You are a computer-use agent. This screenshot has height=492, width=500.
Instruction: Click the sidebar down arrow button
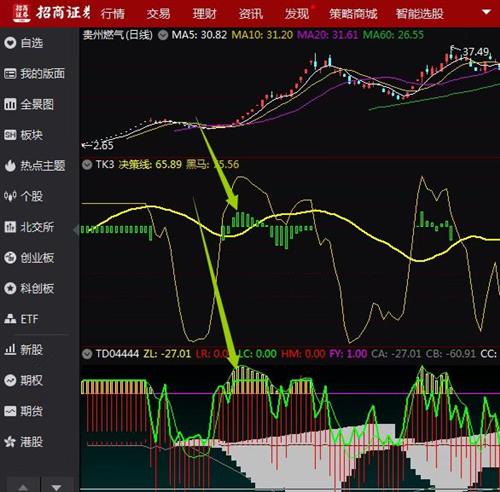point(57,486)
